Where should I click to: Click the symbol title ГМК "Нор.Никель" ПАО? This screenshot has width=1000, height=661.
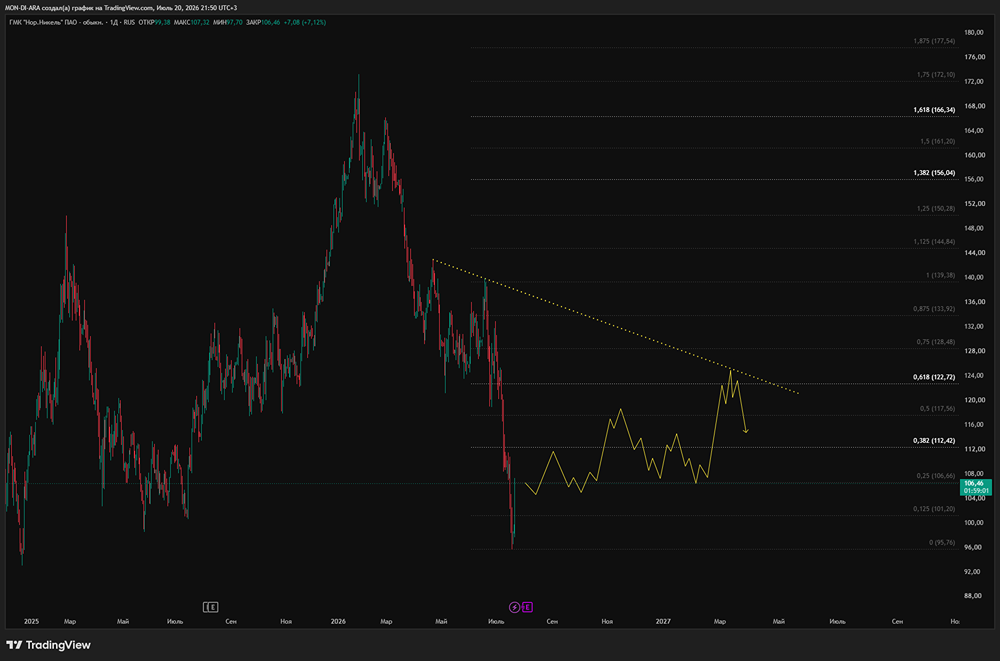(x=43, y=22)
